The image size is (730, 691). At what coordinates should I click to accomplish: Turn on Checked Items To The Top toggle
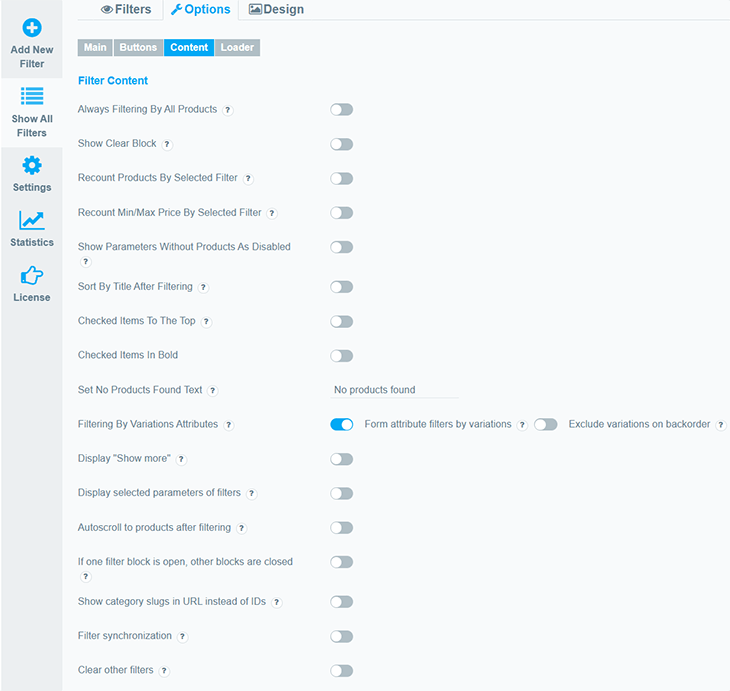click(342, 322)
